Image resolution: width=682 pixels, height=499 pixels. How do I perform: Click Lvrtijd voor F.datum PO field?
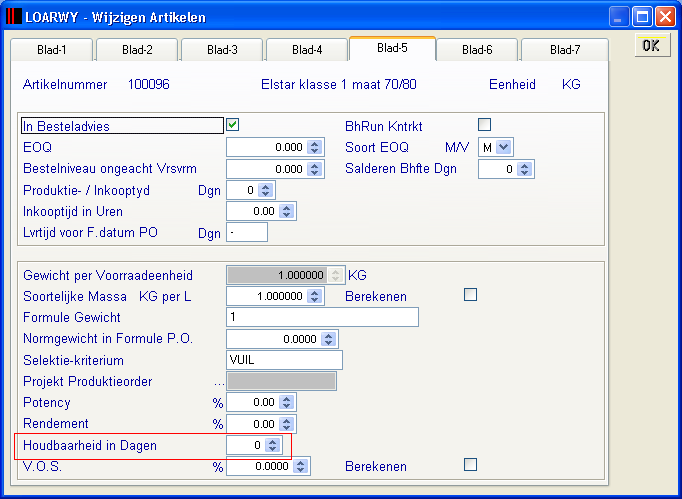click(x=247, y=232)
